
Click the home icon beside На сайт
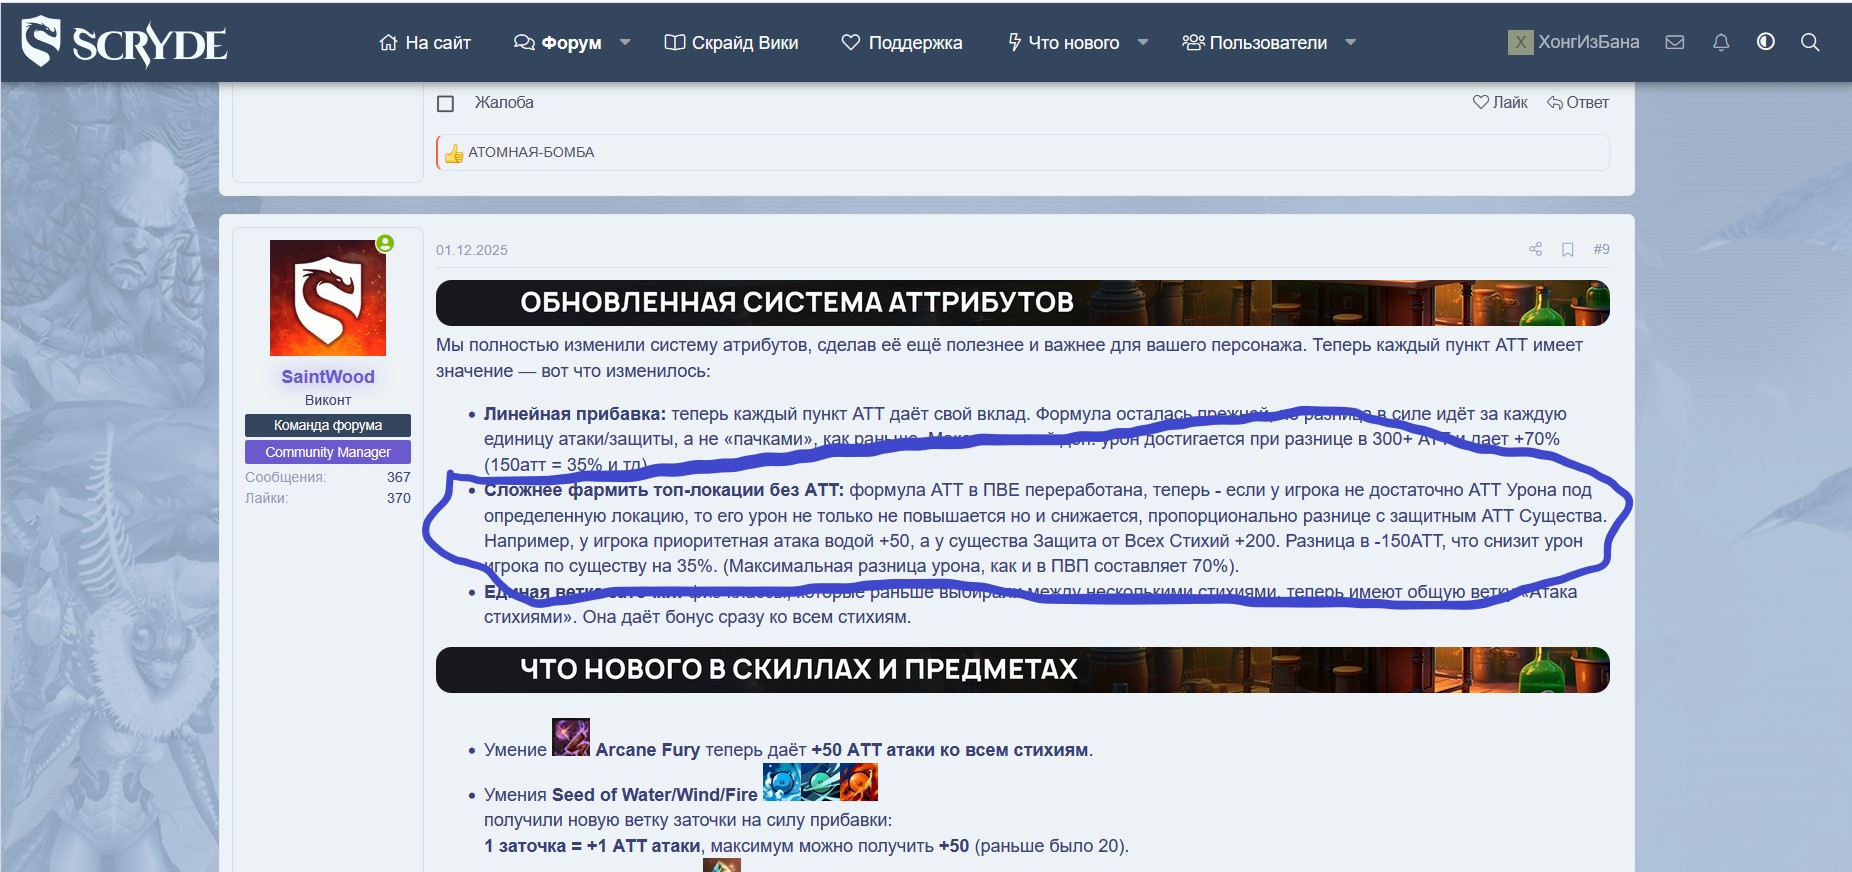click(x=389, y=42)
